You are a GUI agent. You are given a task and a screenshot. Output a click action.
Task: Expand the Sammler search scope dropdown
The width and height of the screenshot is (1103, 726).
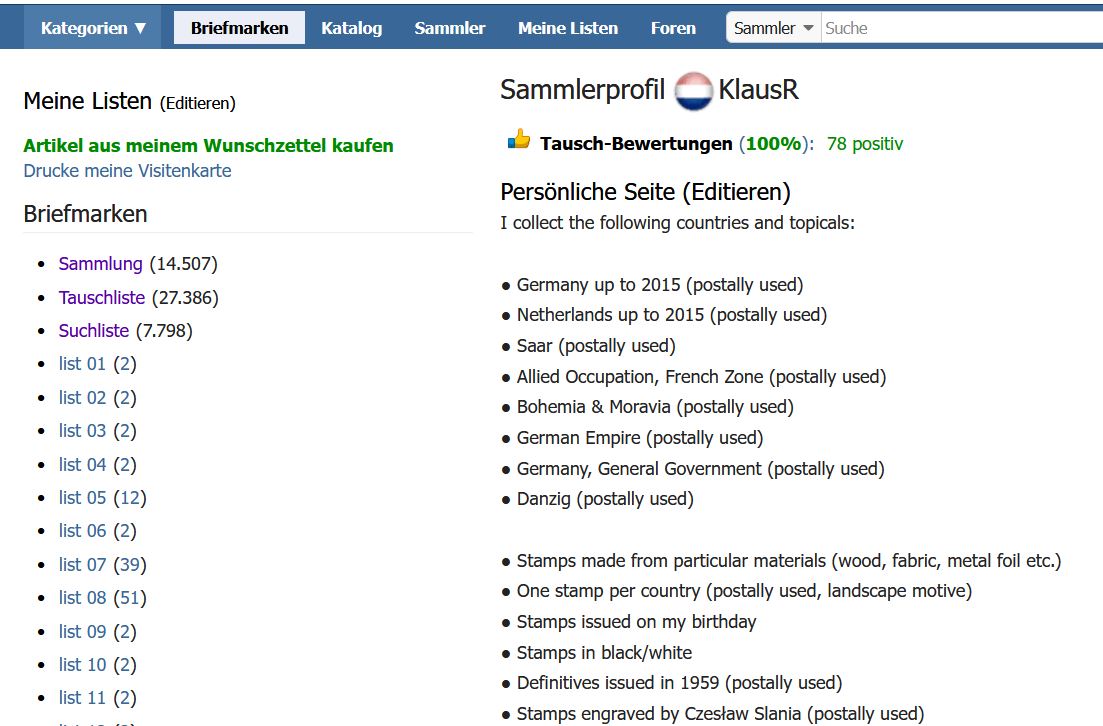[x=774, y=28]
